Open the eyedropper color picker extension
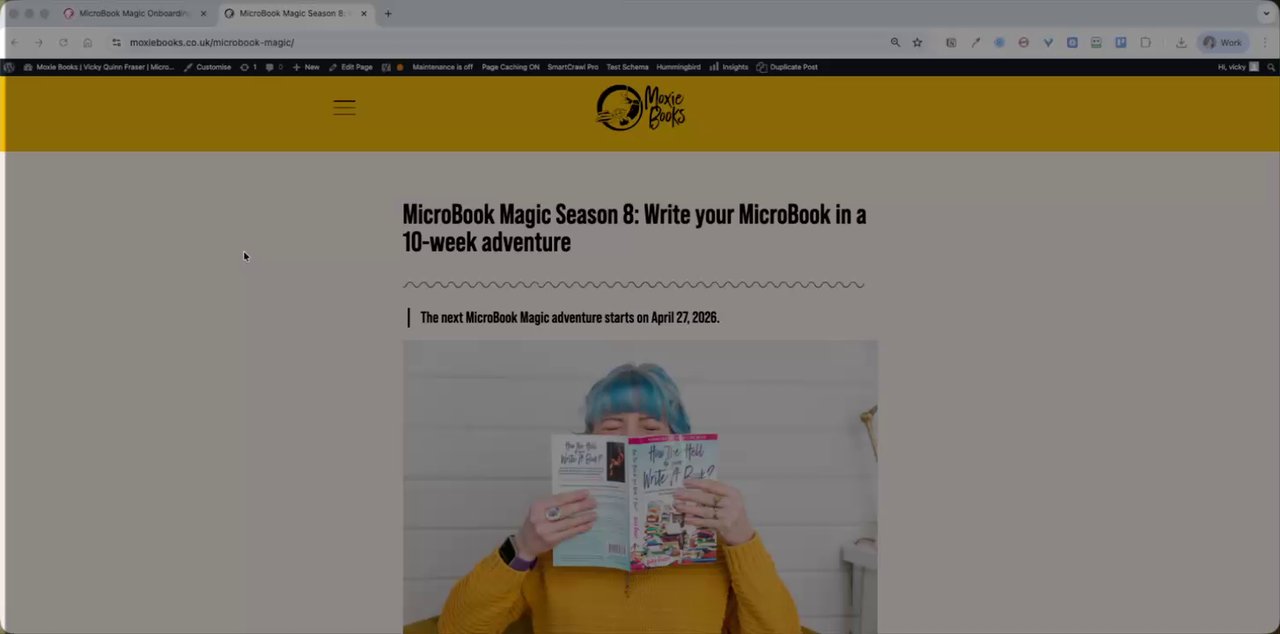This screenshot has width=1280, height=634. (x=975, y=43)
